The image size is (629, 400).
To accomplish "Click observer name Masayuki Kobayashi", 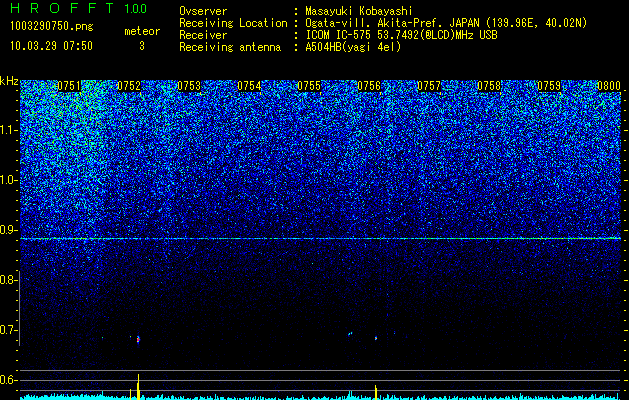I will [359, 11].
